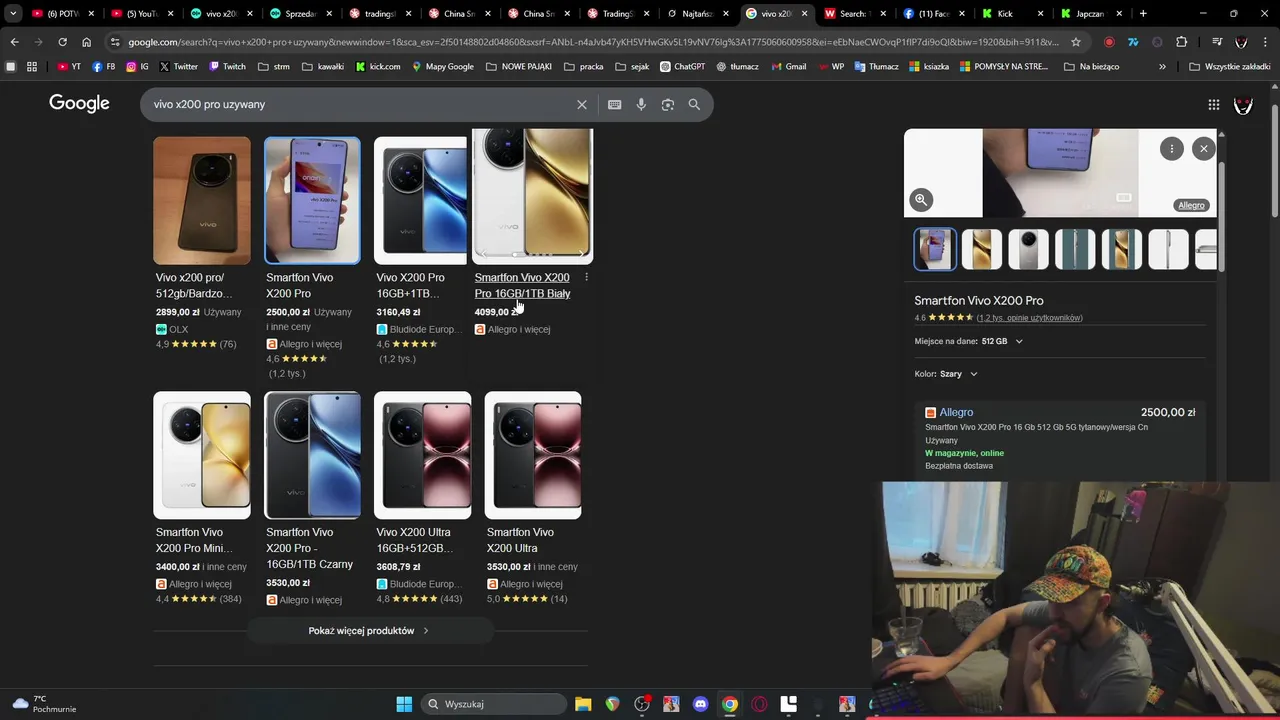This screenshot has width=1280, height=720.
Task: Go back in browser history
Action: coord(14,42)
